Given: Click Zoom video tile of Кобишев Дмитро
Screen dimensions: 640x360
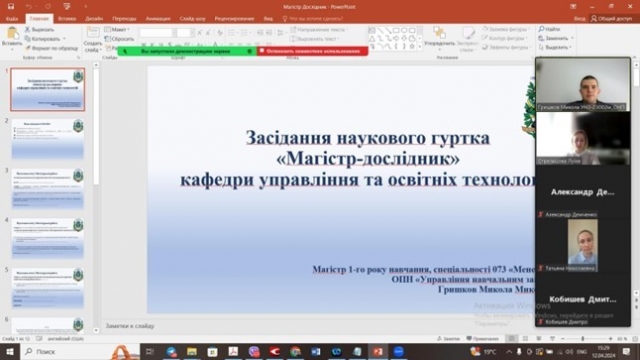Looking at the screenshot, I should pos(583,300).
